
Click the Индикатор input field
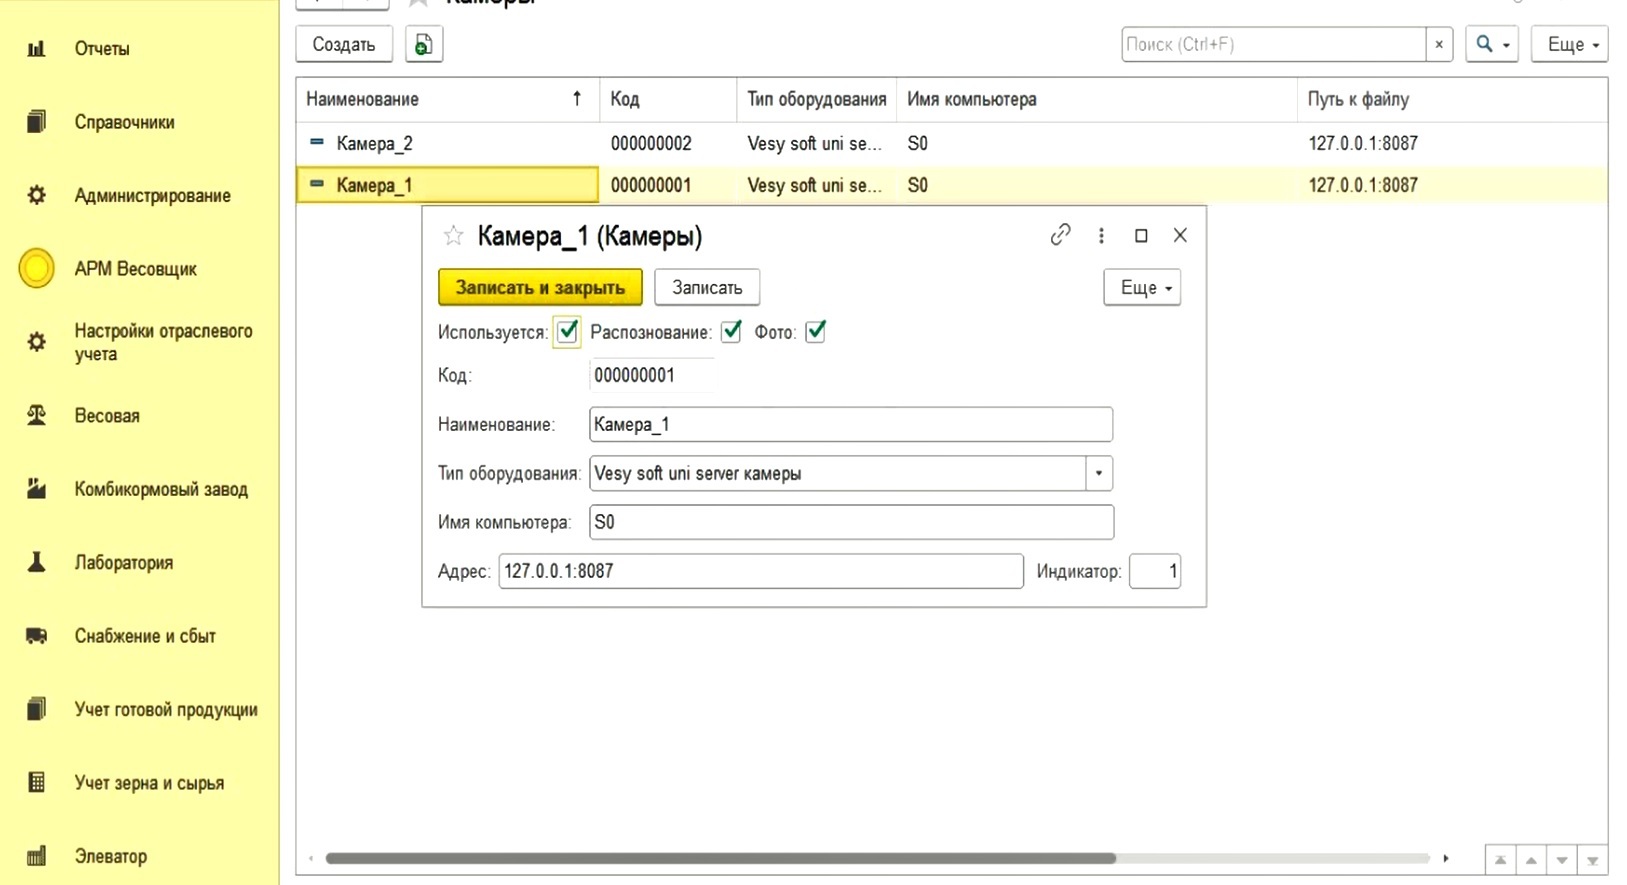[x=1155, y=571]
